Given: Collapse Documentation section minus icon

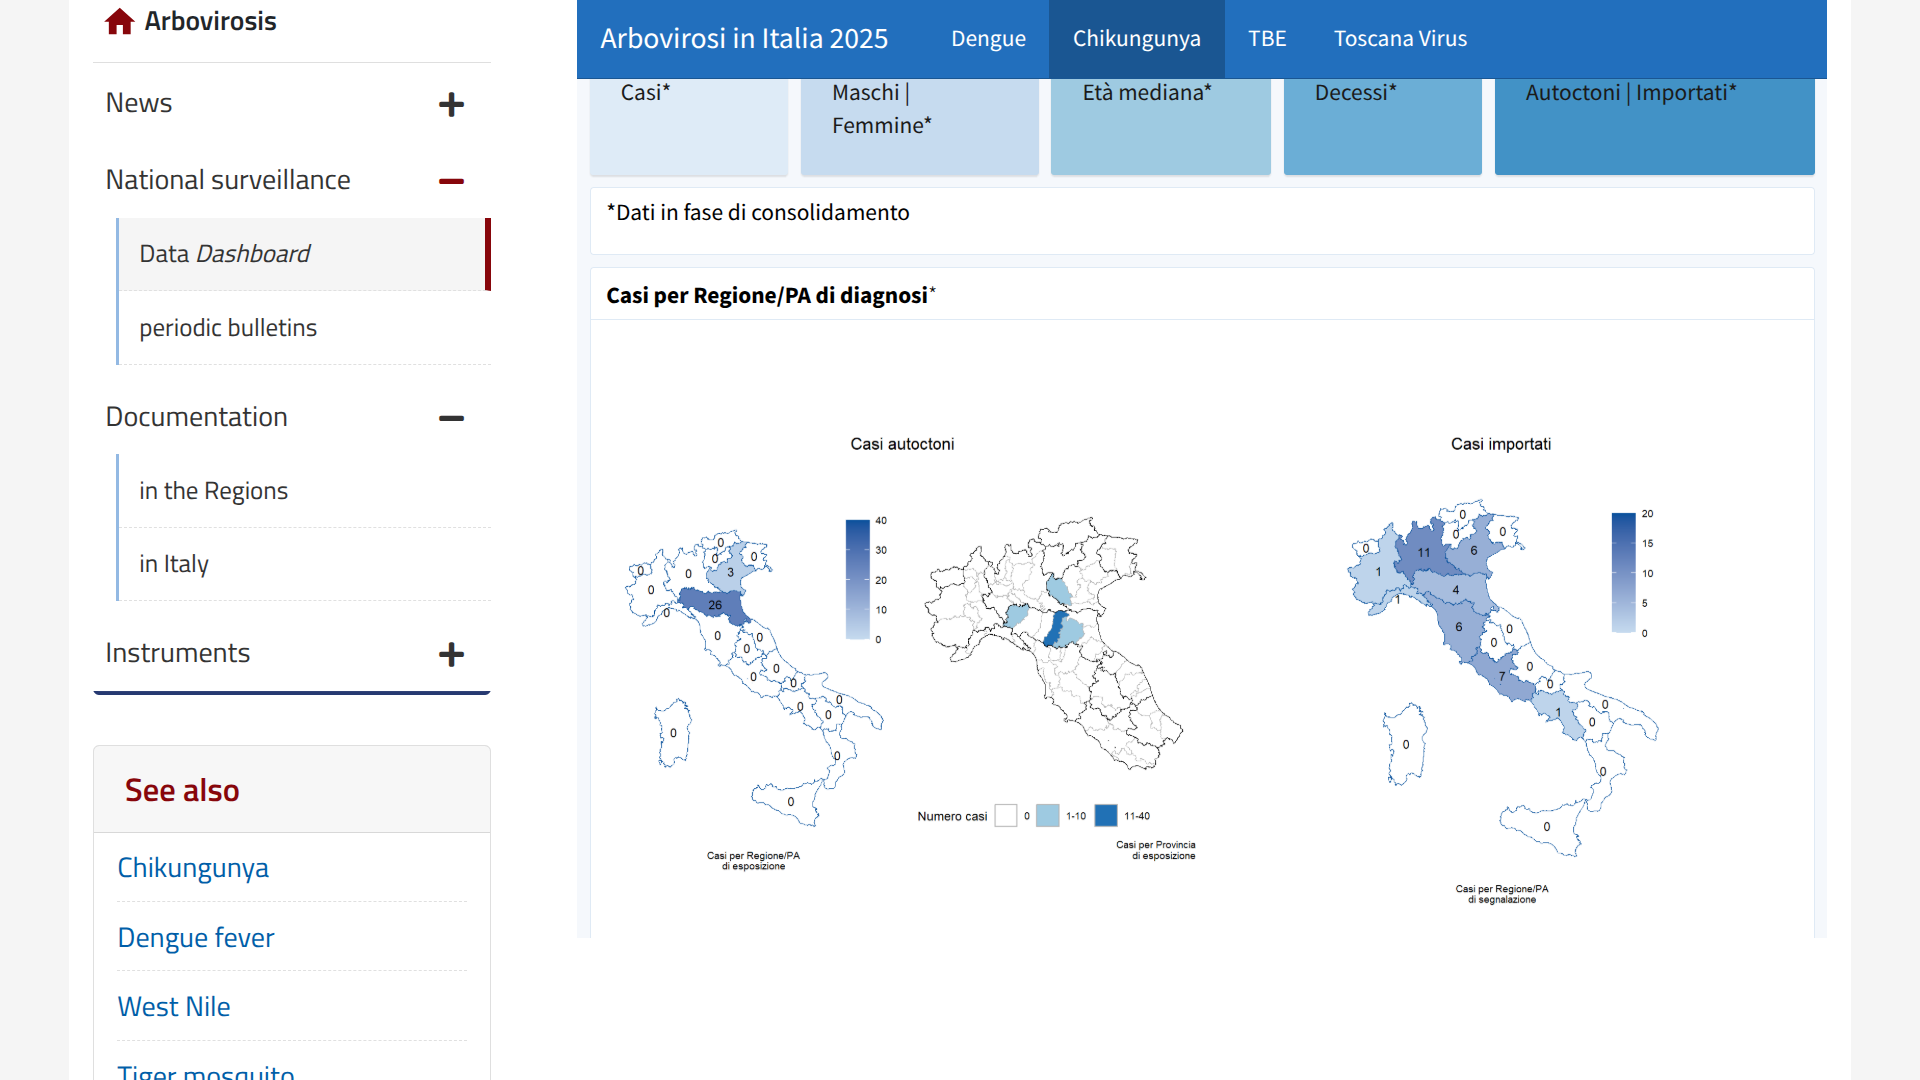Looking at the screenshot, I should [451, 418].
